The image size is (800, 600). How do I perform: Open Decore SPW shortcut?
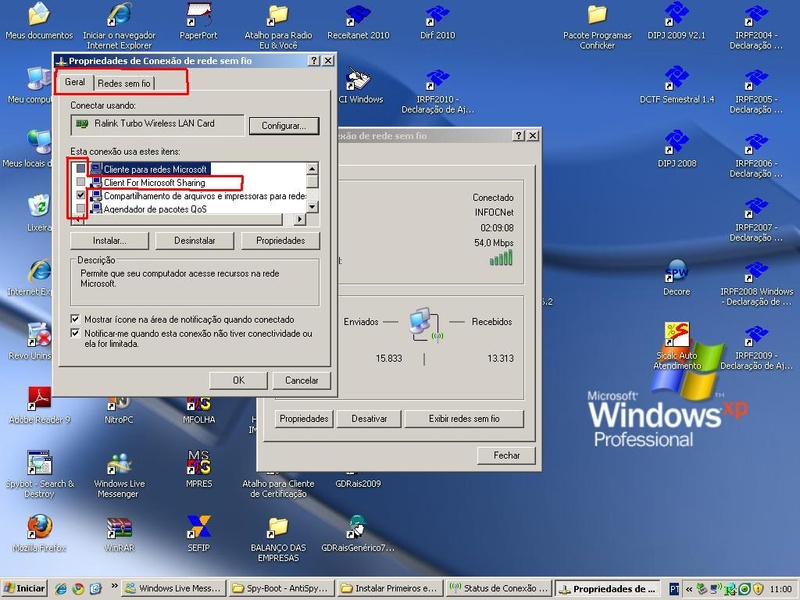677,279
